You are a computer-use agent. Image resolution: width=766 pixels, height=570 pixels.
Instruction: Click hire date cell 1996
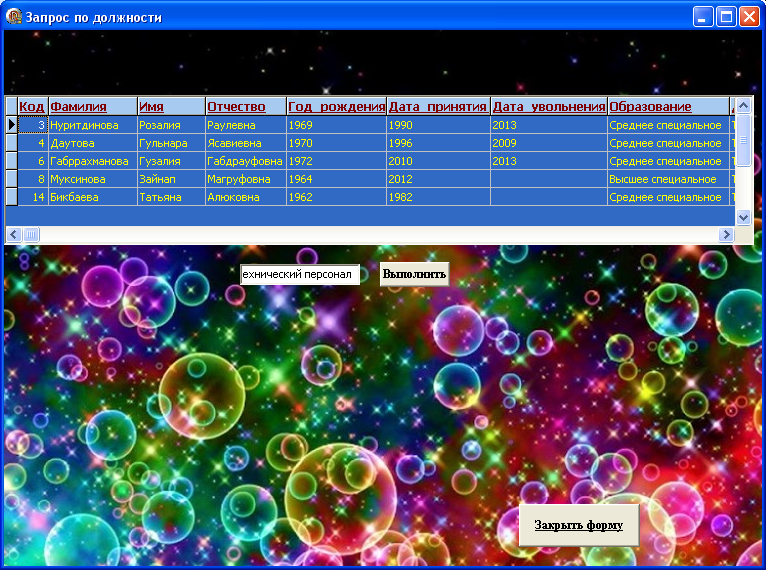point(439,143)
